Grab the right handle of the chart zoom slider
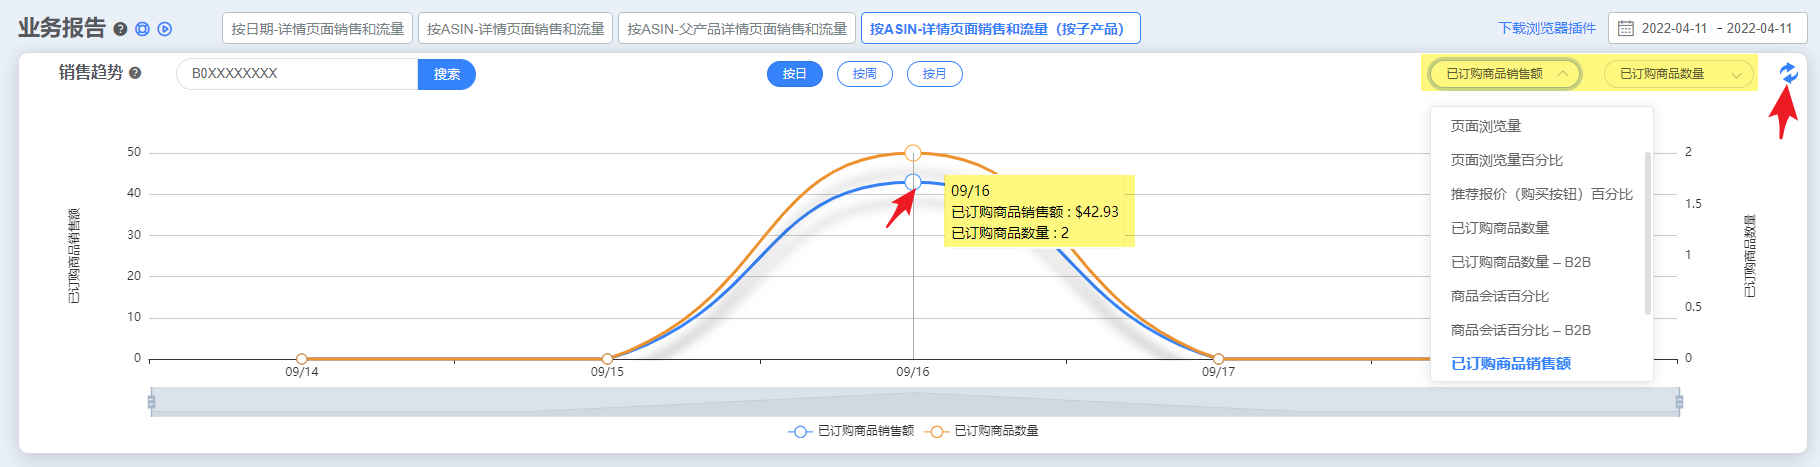1820x467 pixels. [x=1679, y=402]
